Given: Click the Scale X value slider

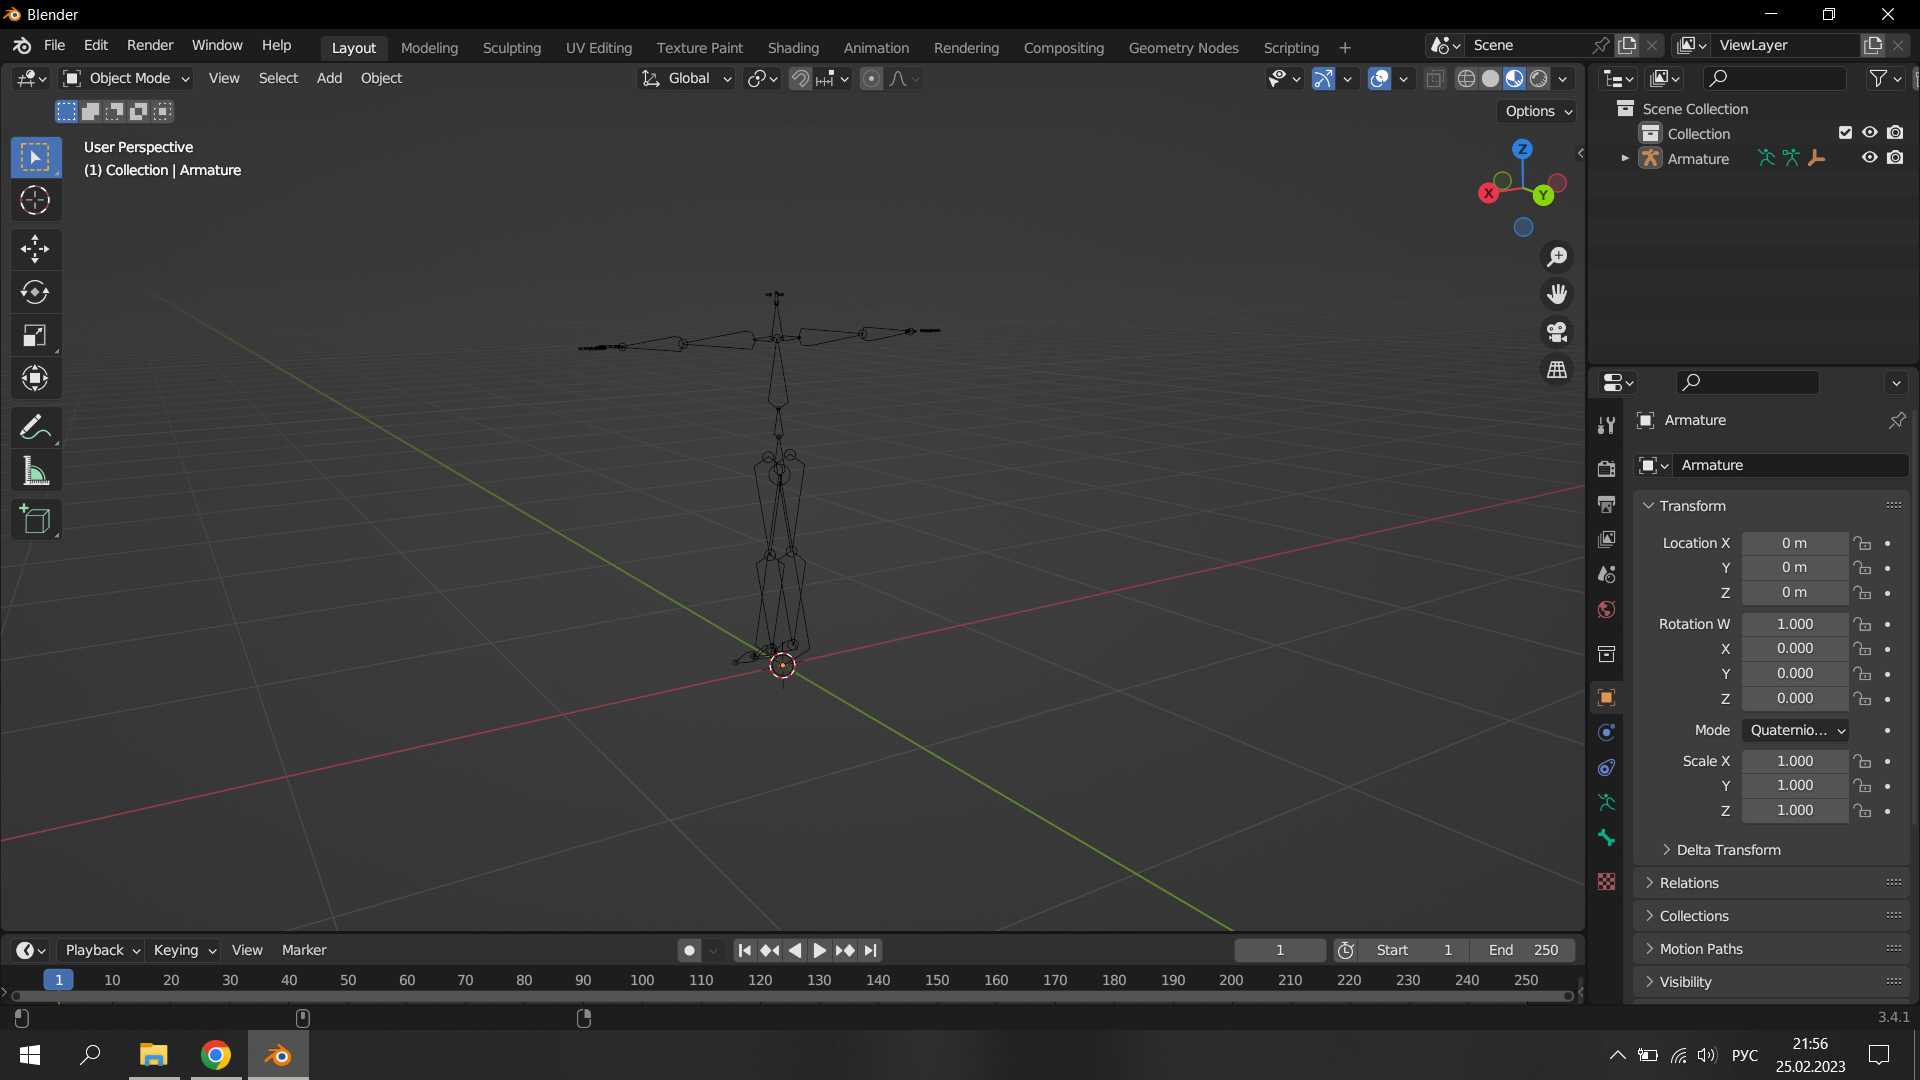Looking at the screenshot, I should pos(1795,760).
